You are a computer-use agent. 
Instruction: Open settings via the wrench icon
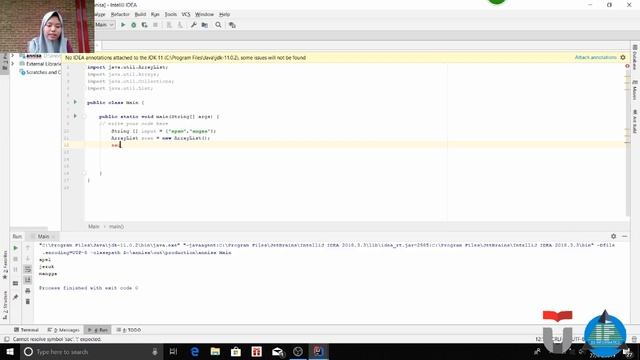click(193, 25)
